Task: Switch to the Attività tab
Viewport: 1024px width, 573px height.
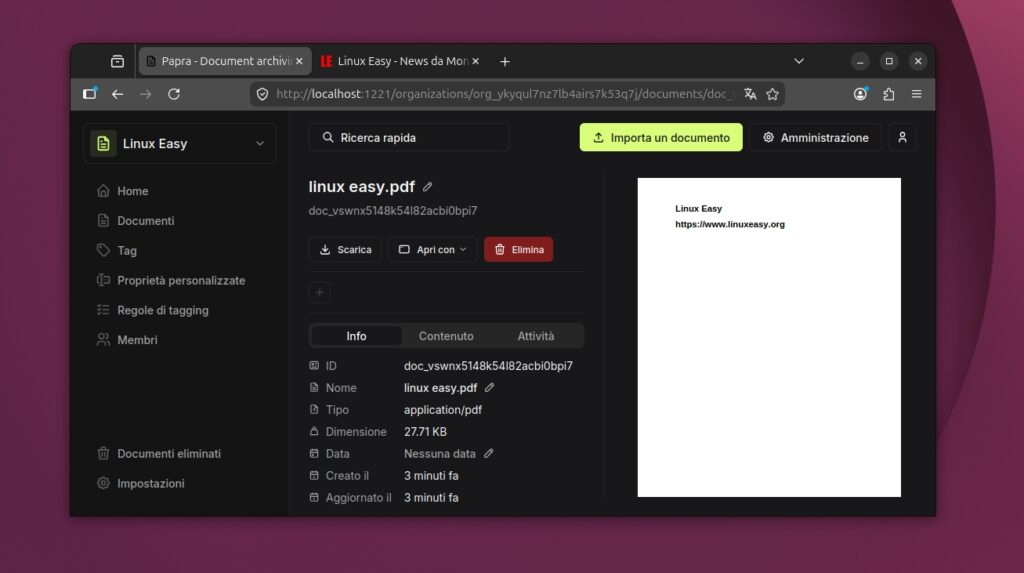Action: [x=536, y=336]
